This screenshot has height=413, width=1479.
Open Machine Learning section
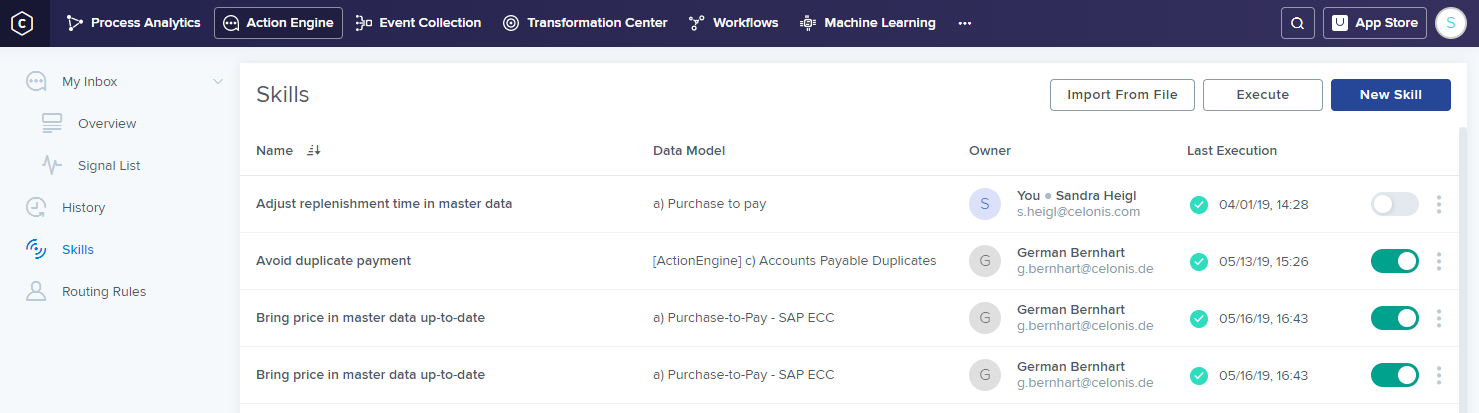868,23
